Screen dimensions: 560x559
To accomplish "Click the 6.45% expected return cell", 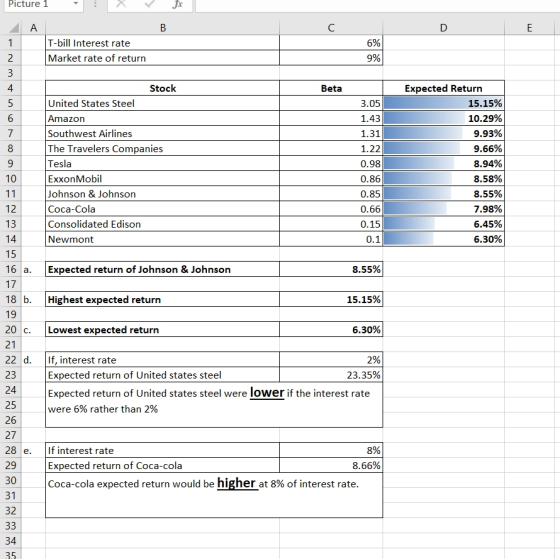I will (x=443, y=224).
